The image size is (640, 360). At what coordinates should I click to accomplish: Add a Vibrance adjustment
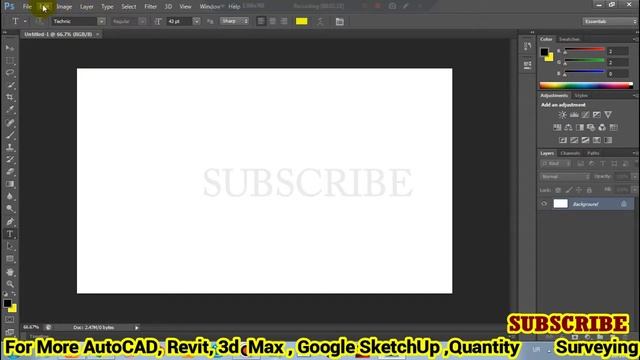click(608, 115)
